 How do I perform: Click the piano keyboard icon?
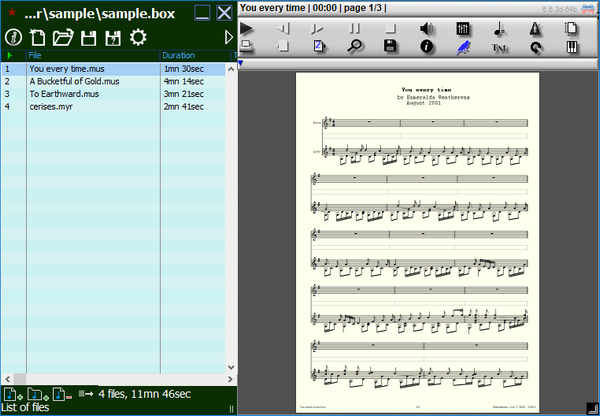pos(571,46)
